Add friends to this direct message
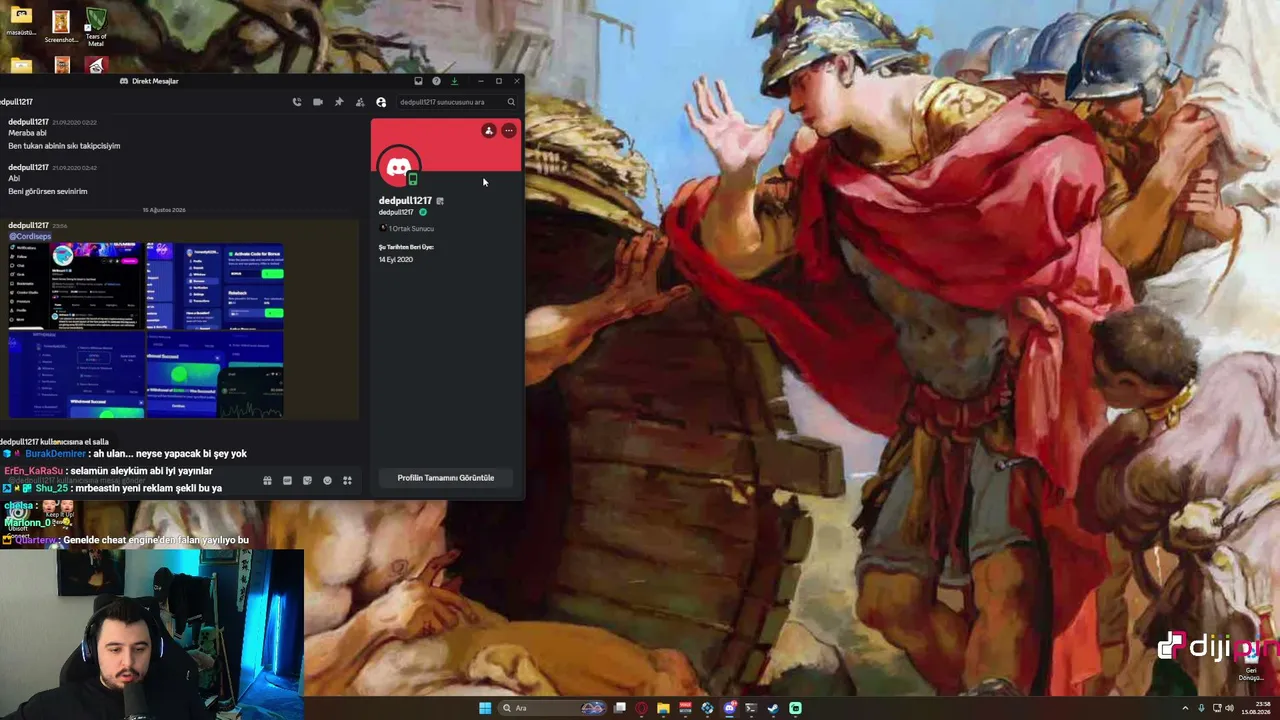The width and height of the screenshot is (1280, 720). pos(360,102)
